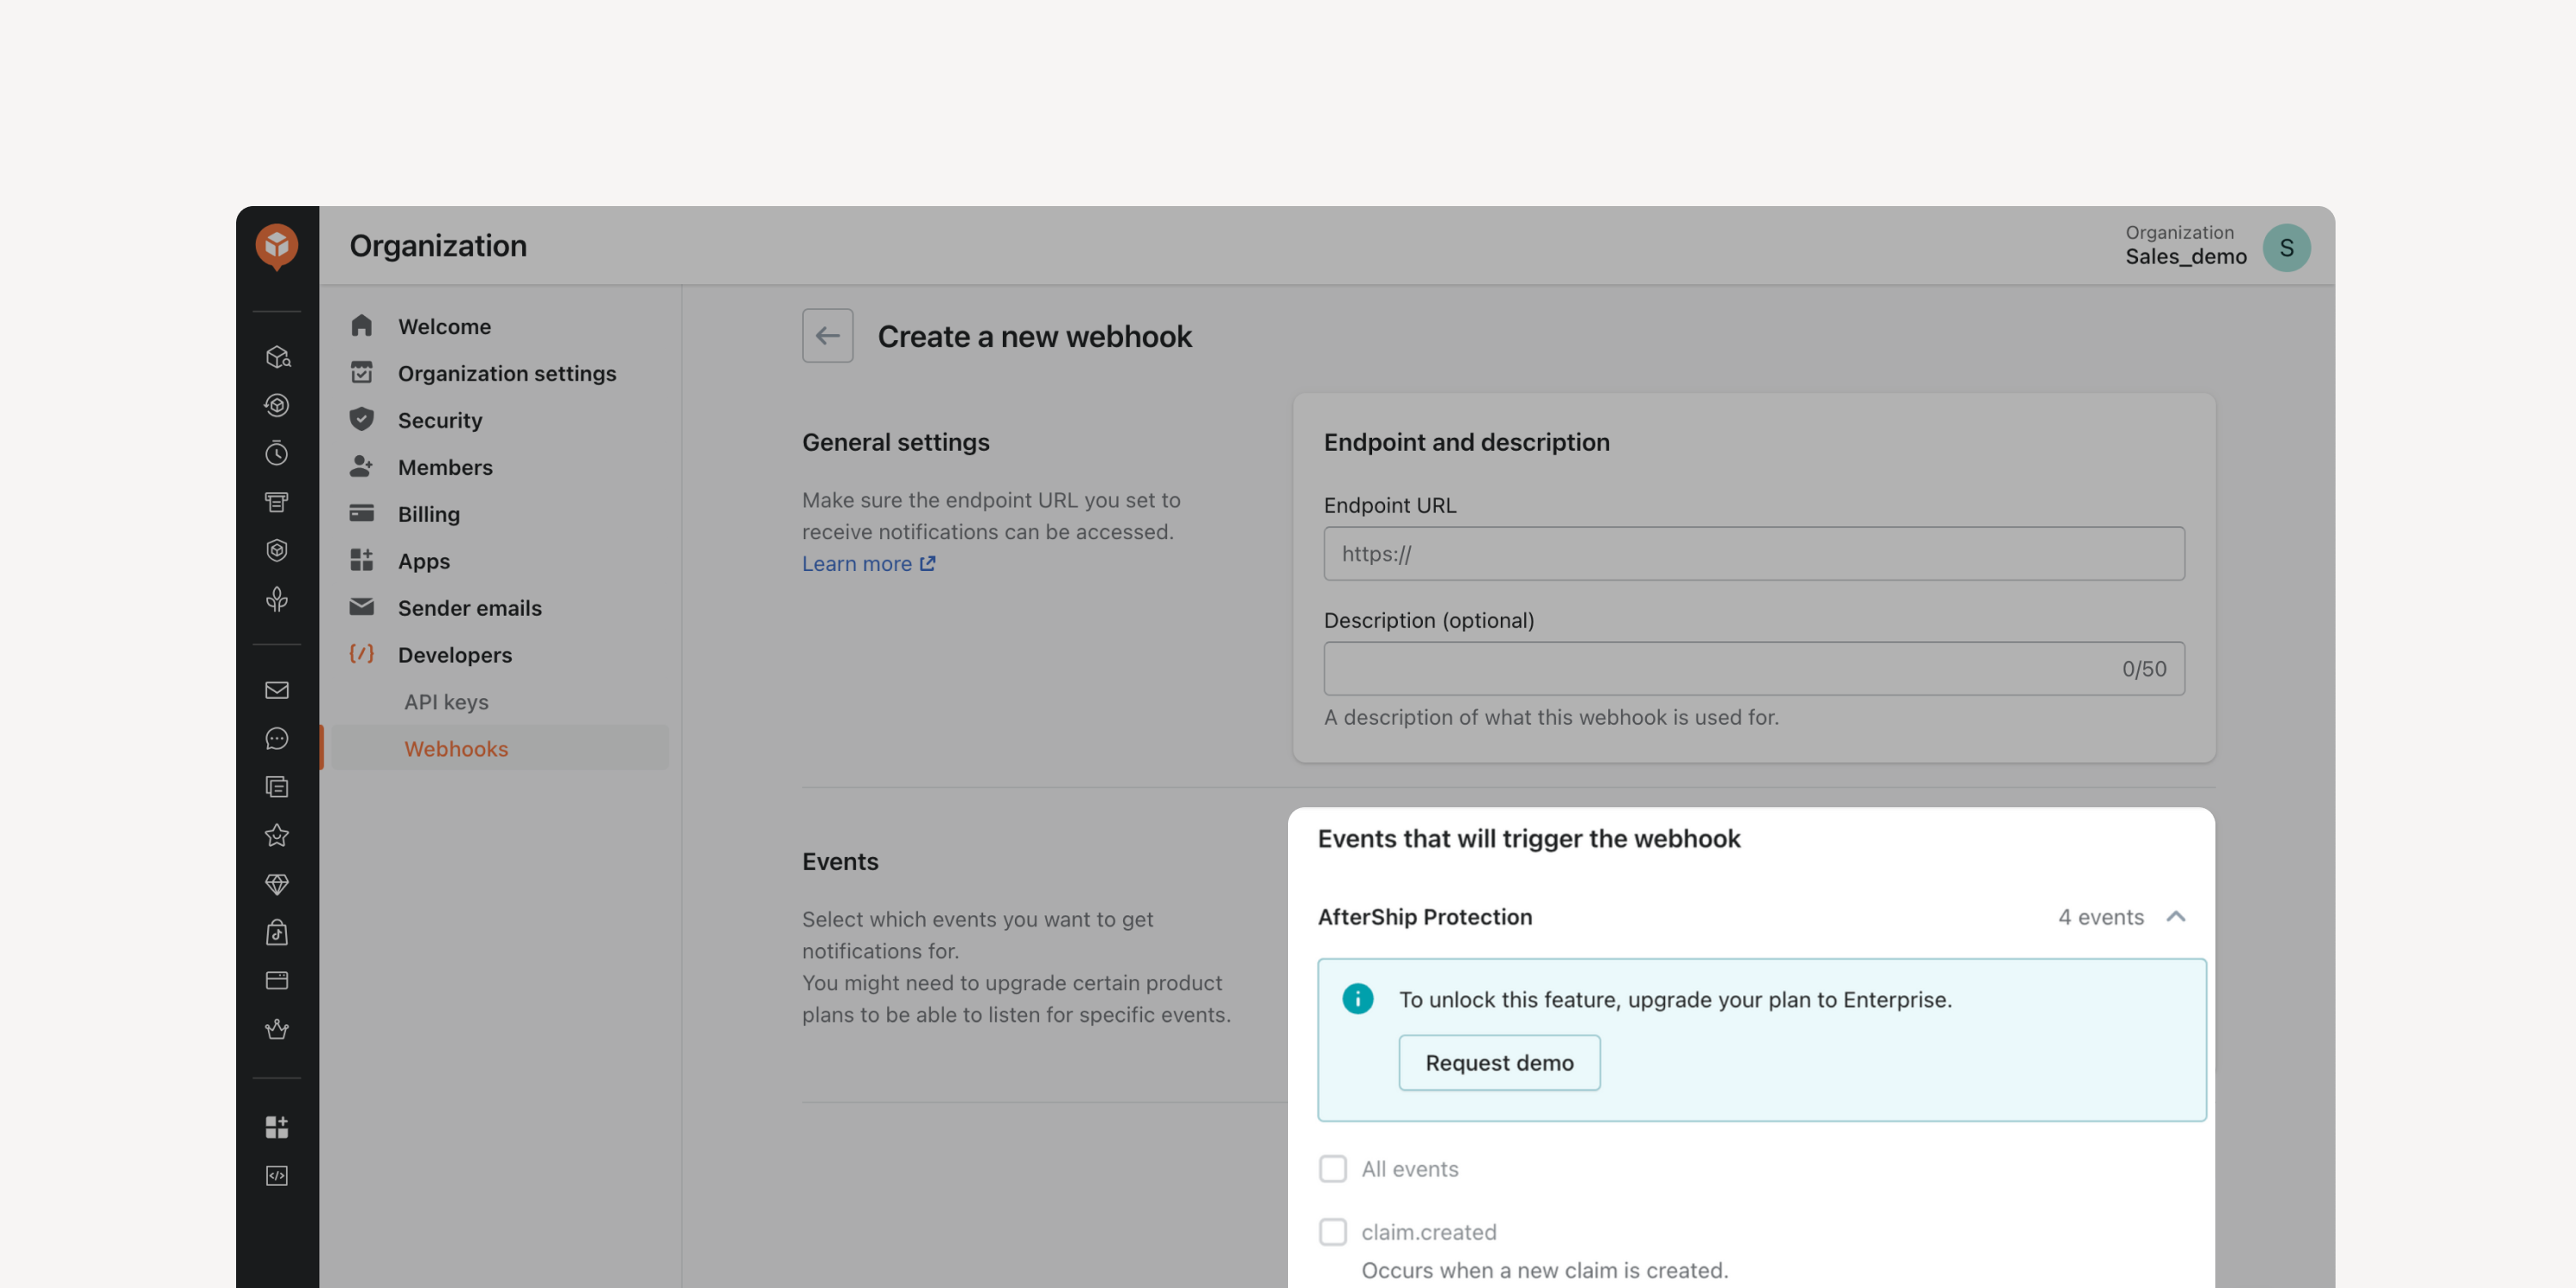Viewport: 2576px width, 1288px height.
Task: Check the claim.created checkbox
Action: (x=1332, y=1231)
